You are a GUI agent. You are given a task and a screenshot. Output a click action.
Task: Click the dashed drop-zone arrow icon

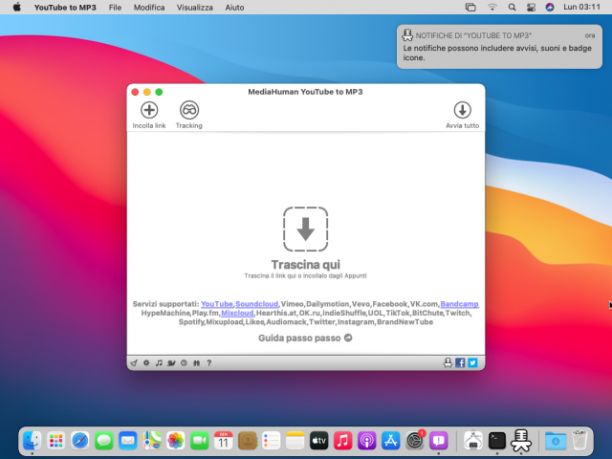click(305, 229)
